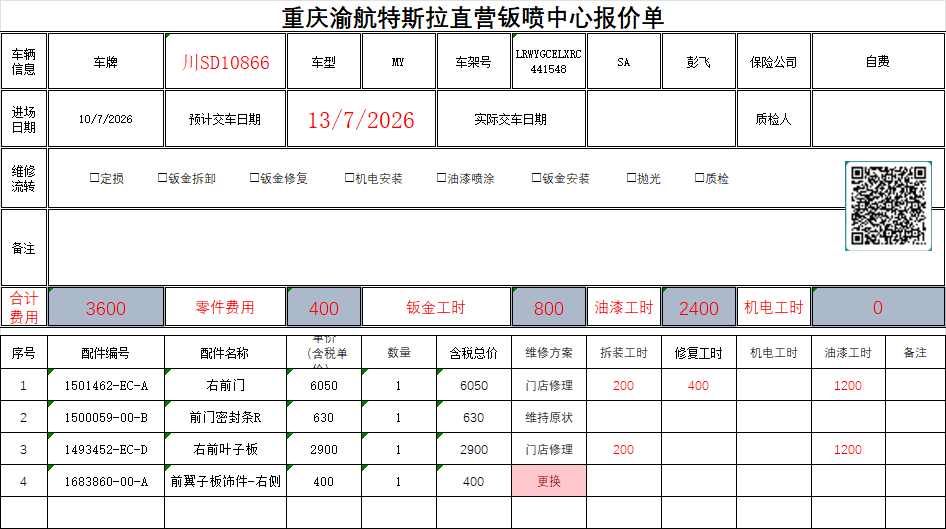Select the license plate cell 川SD10866
The height and width of the screenshot is (529, 946).
(x=225, y=62)
